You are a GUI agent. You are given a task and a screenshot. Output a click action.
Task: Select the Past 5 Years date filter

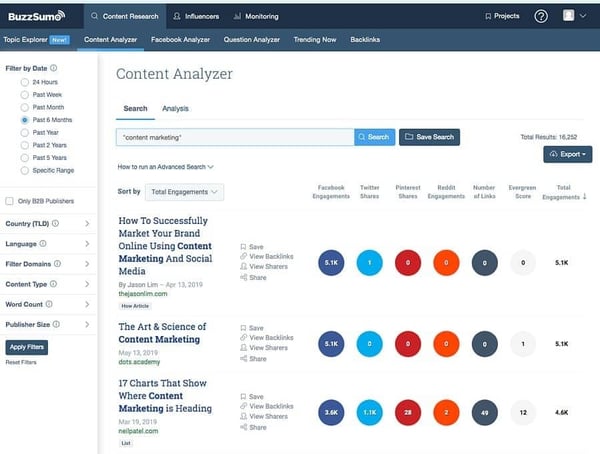click(24, 158)
